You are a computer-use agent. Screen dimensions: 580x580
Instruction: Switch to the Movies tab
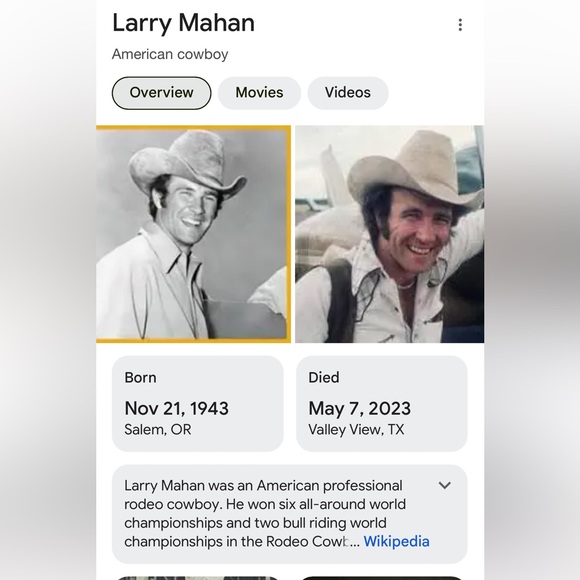(259, 93)
